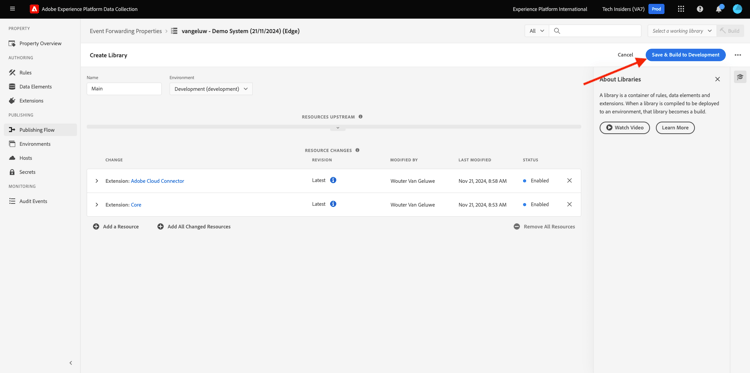Remove Adobe Cloud Connector from library
Image resolution: width=750 pixels, height=373 pixels.
click(x=569, y=180)
